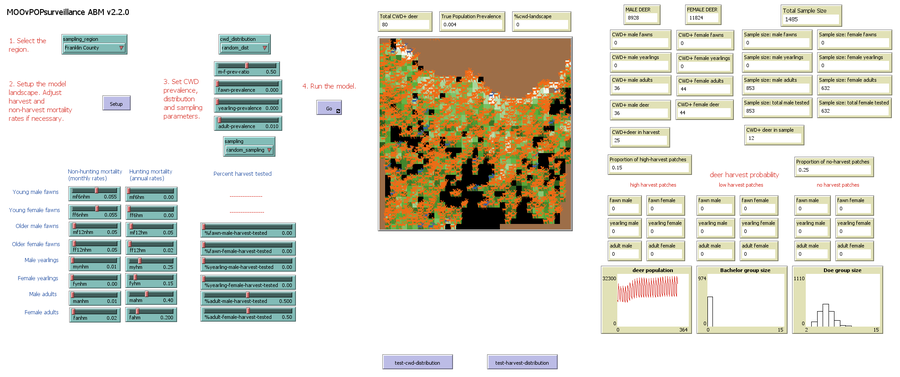Viewport: 900px width, 377px height.
Task: Adjust the fynhm slider
Action: tap(95, 280)
